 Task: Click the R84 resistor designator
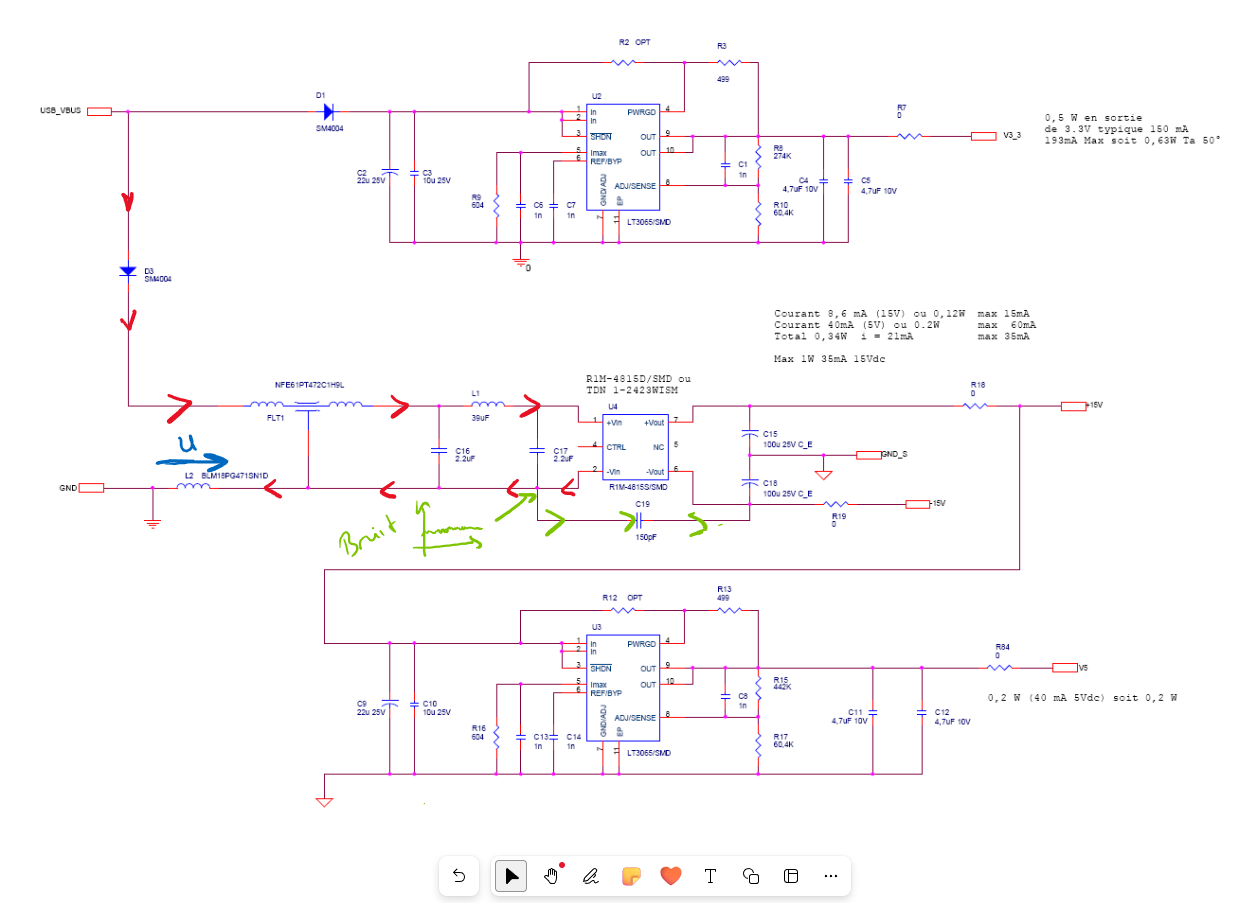click(x=1003, y=646)
